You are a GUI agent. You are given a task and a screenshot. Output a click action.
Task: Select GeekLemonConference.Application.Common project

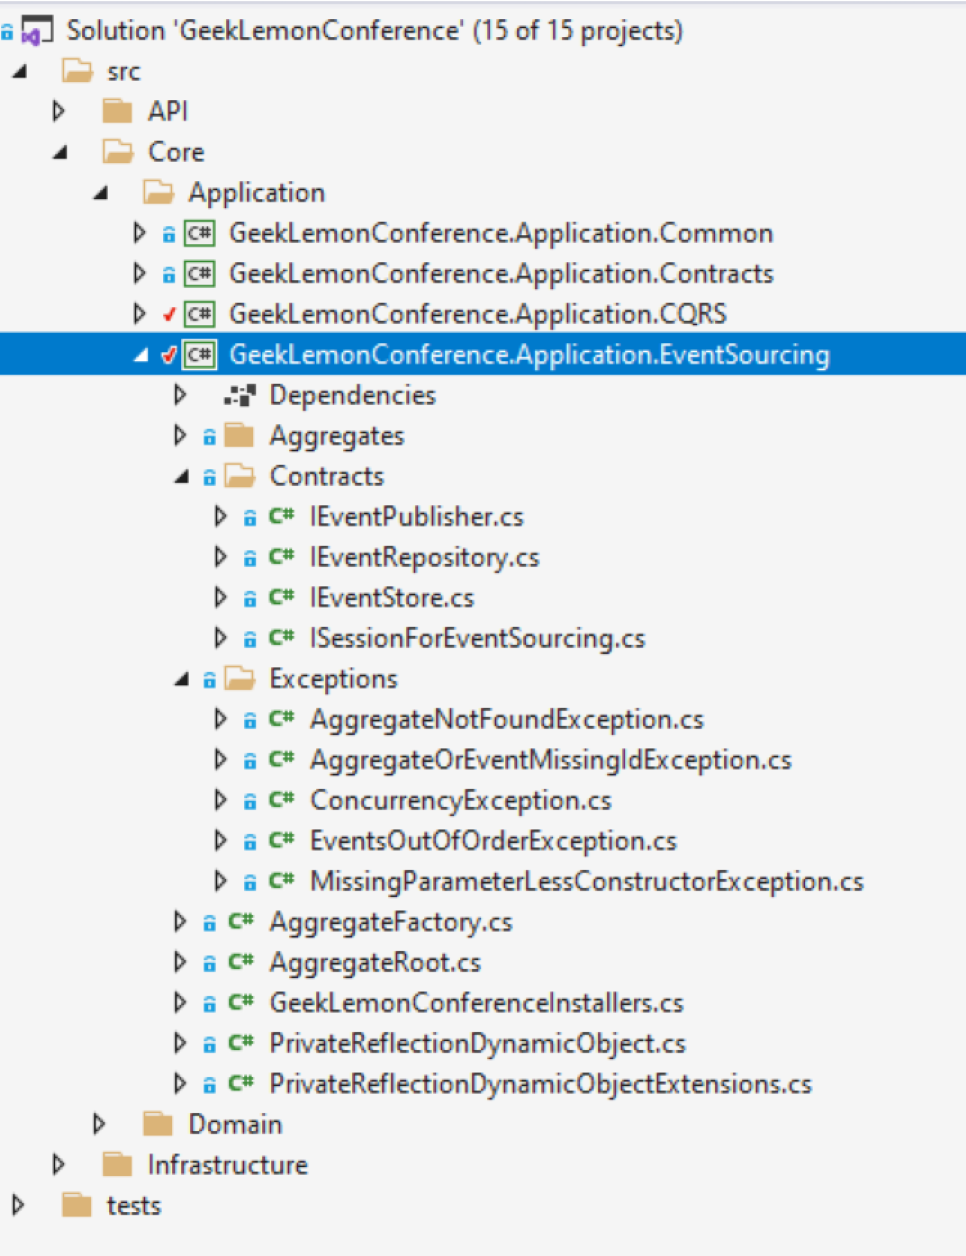tap(501, 233)
